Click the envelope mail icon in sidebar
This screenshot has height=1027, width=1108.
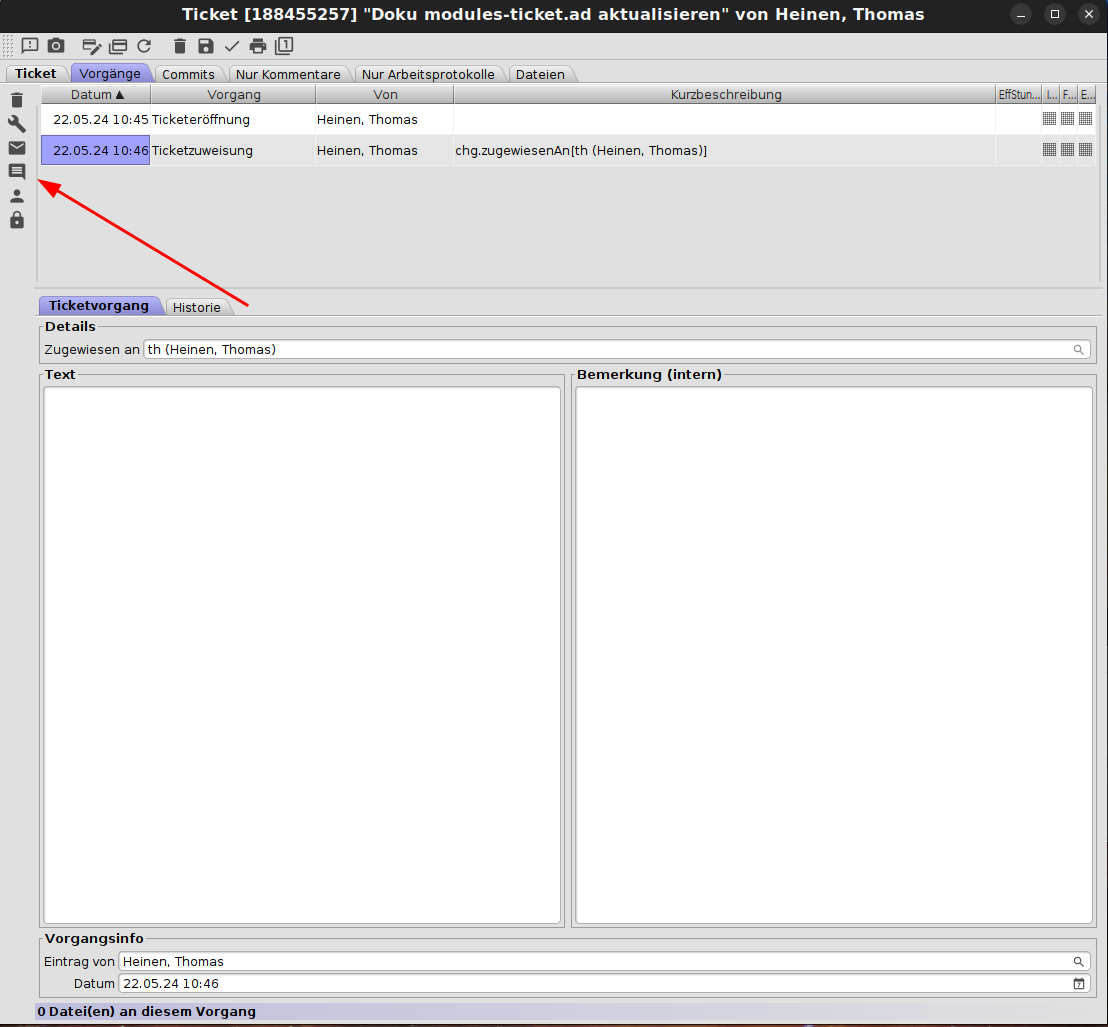pyautogui.click(x=17, y=148)
